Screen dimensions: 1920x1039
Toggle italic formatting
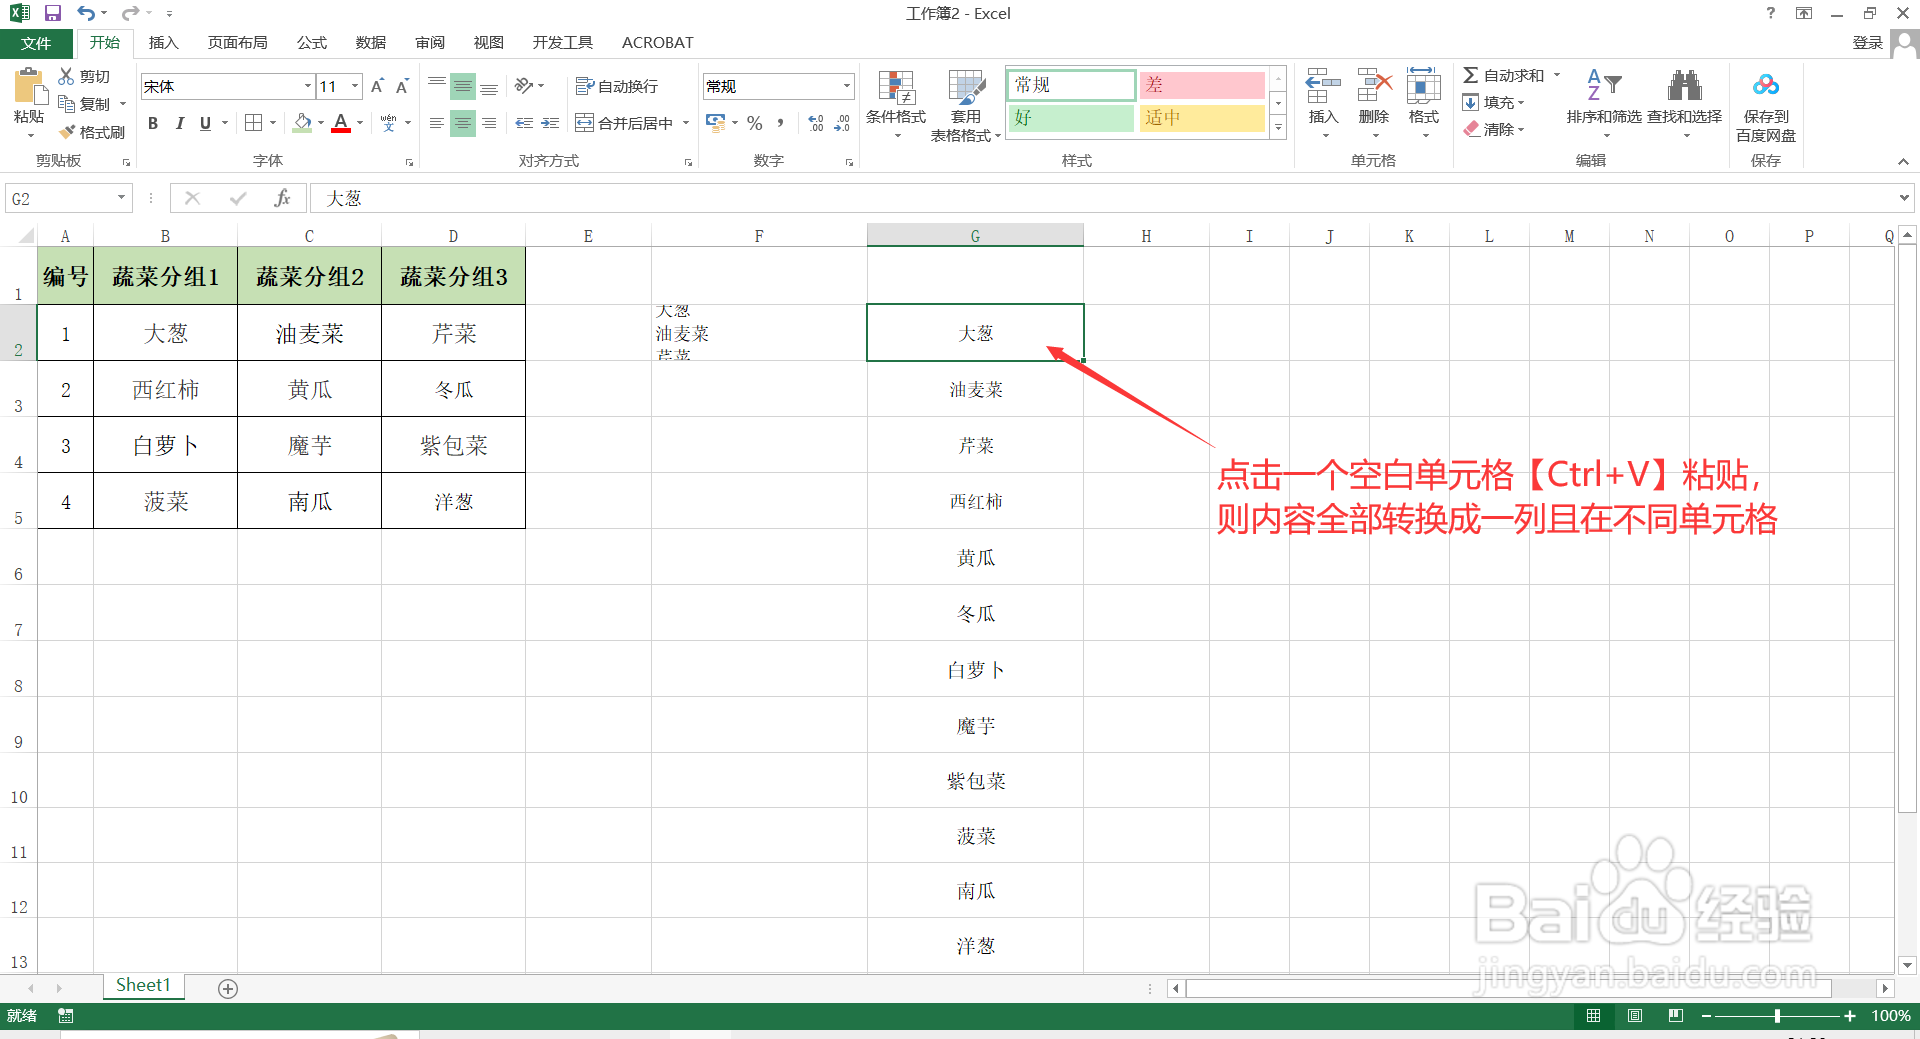tap(179, 123)
